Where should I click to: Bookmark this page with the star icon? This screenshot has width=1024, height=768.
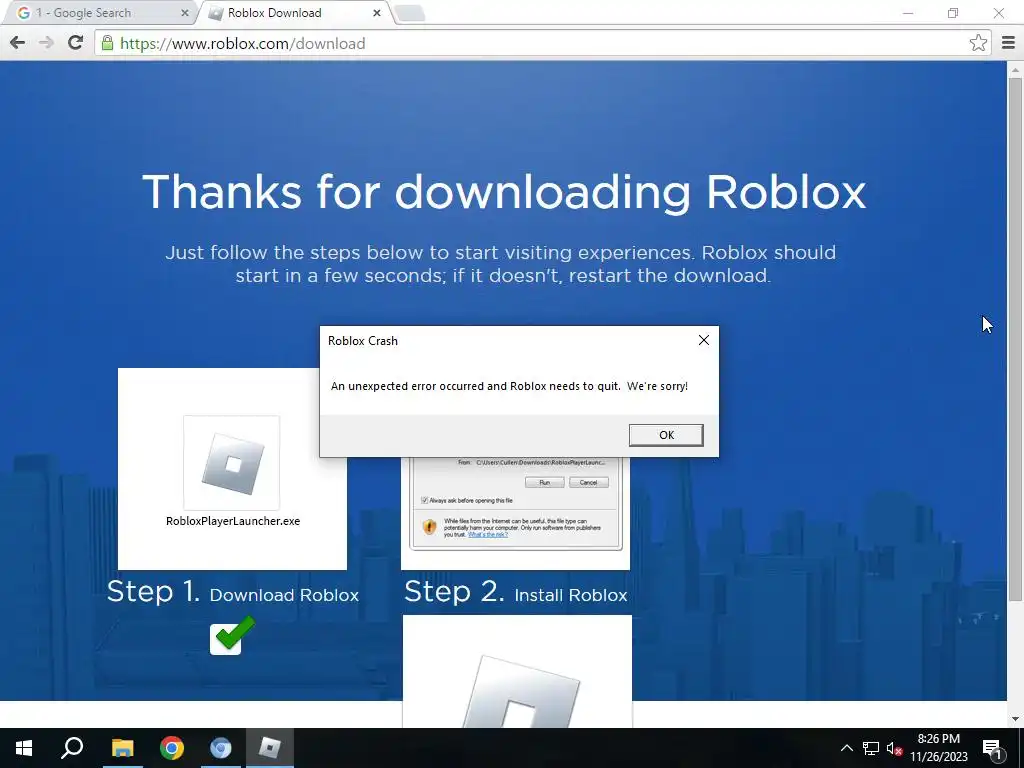pos(978,43)
